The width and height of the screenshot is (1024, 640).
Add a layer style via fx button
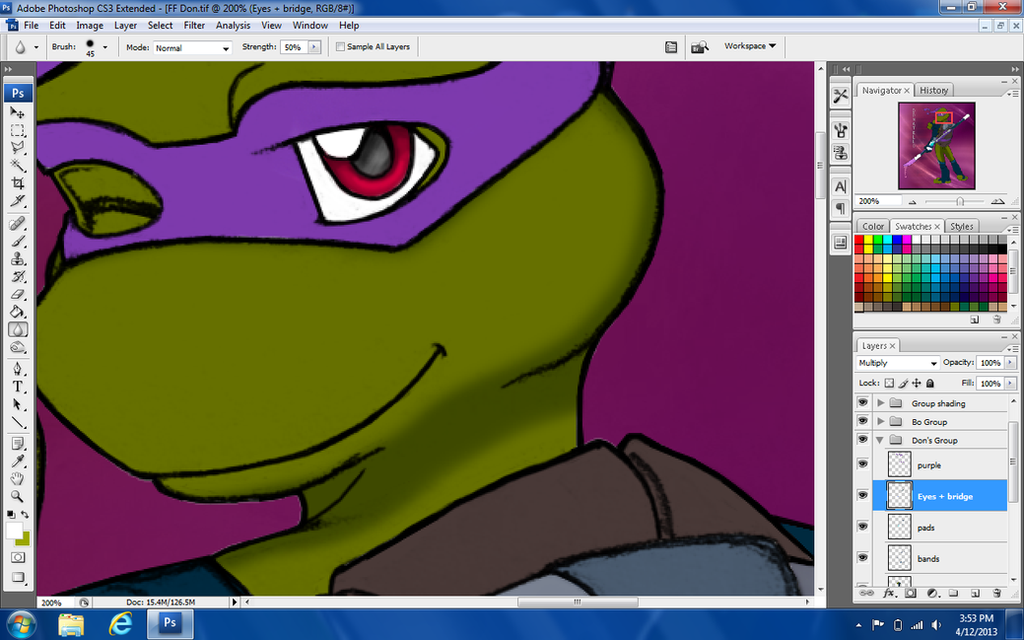888,593
